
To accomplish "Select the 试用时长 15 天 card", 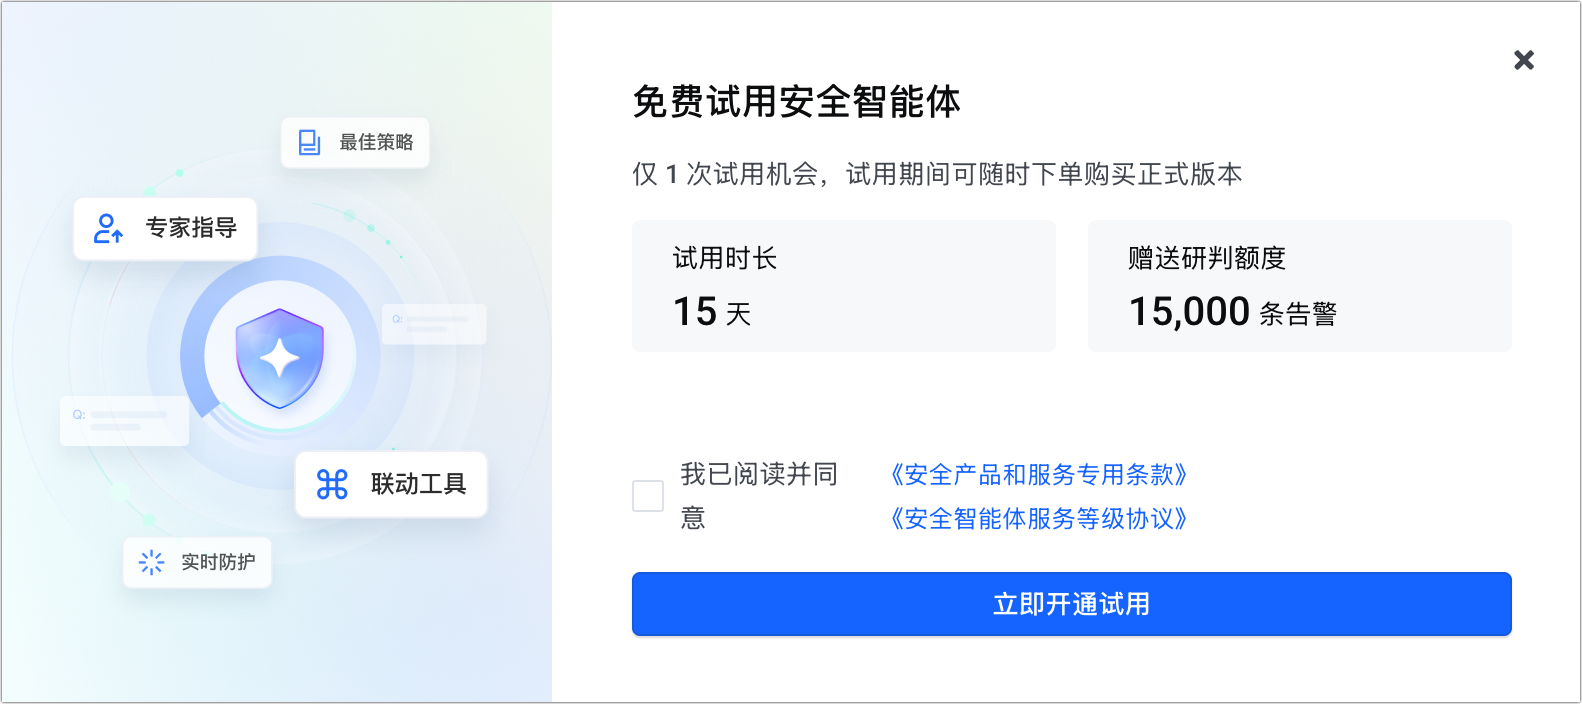I will (843, 286).
